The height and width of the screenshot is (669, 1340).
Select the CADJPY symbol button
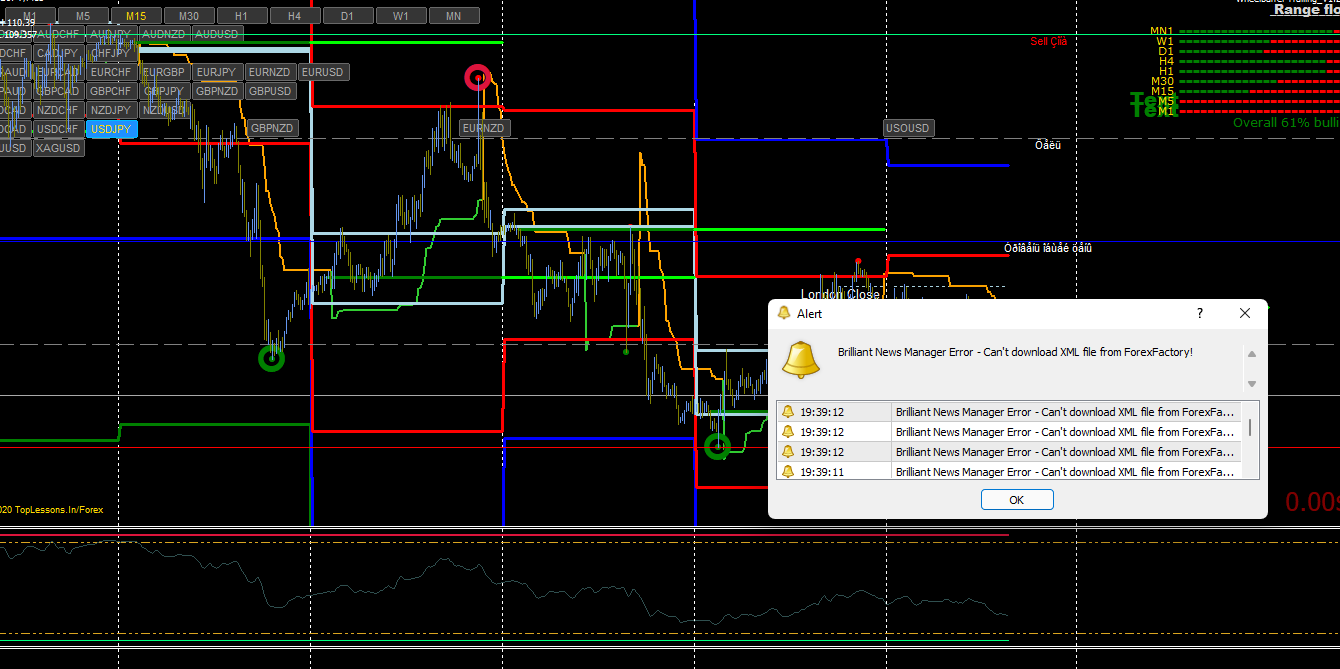(58, 53)
